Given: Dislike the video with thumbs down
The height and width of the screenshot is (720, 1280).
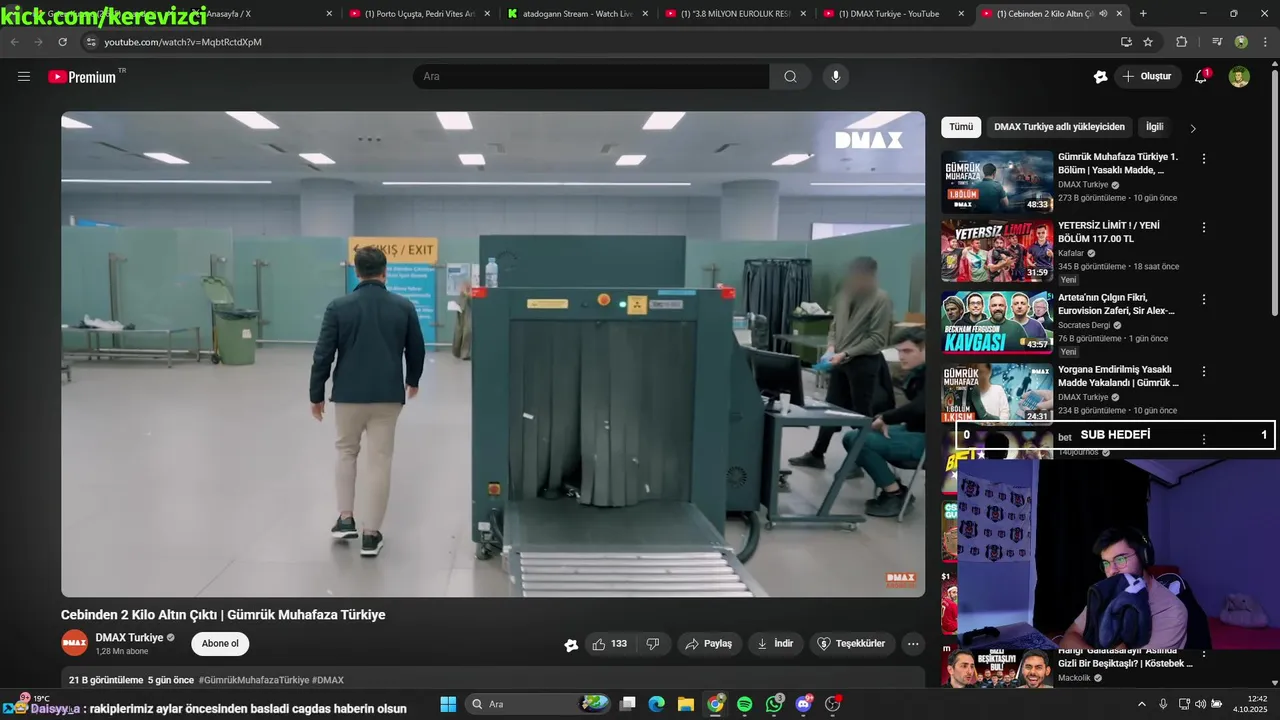Looking at the screenshot, I should [653, 644].
